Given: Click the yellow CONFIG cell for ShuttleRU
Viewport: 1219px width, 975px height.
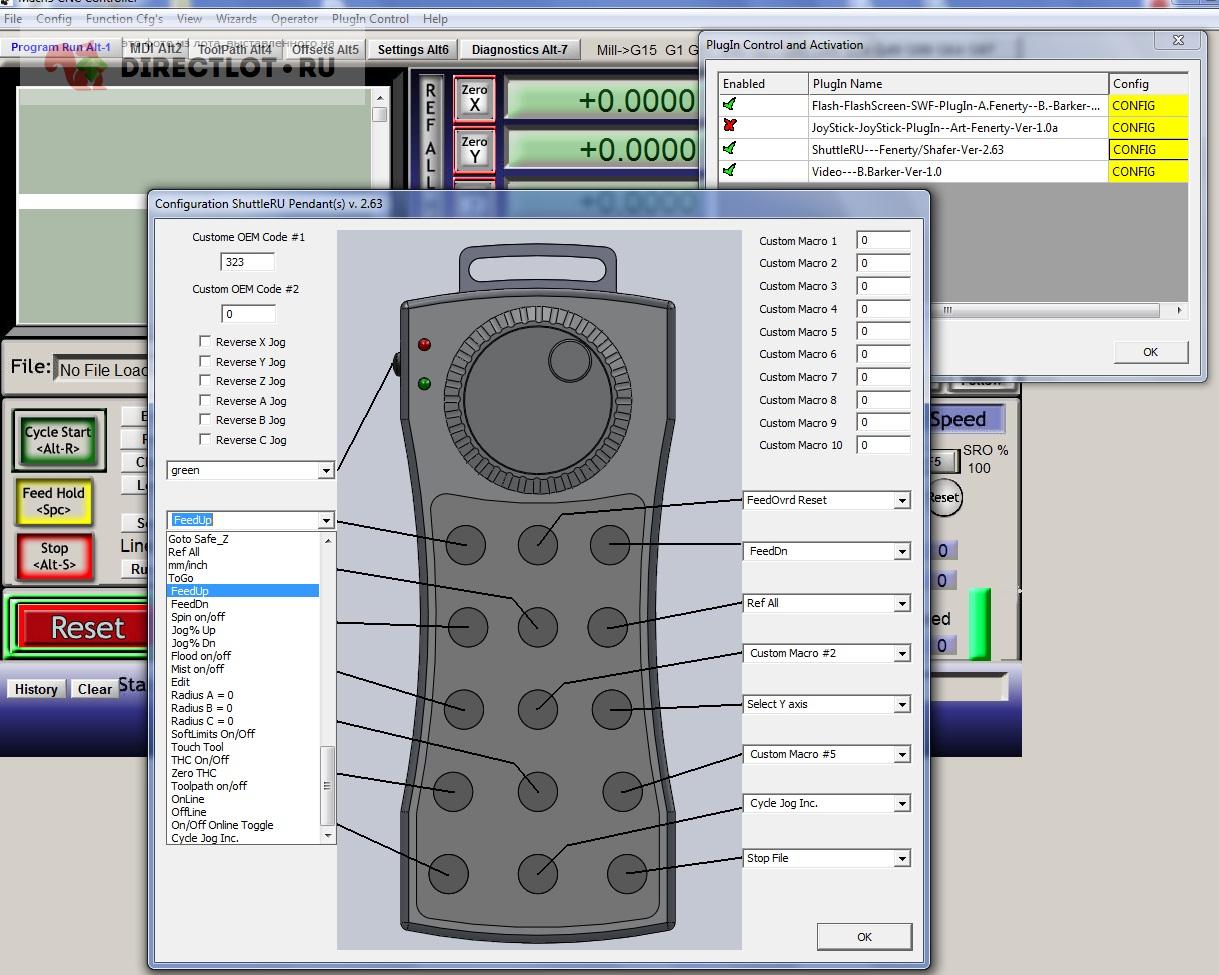Looking at the screenshot, I should click(x=1148, y=149).
